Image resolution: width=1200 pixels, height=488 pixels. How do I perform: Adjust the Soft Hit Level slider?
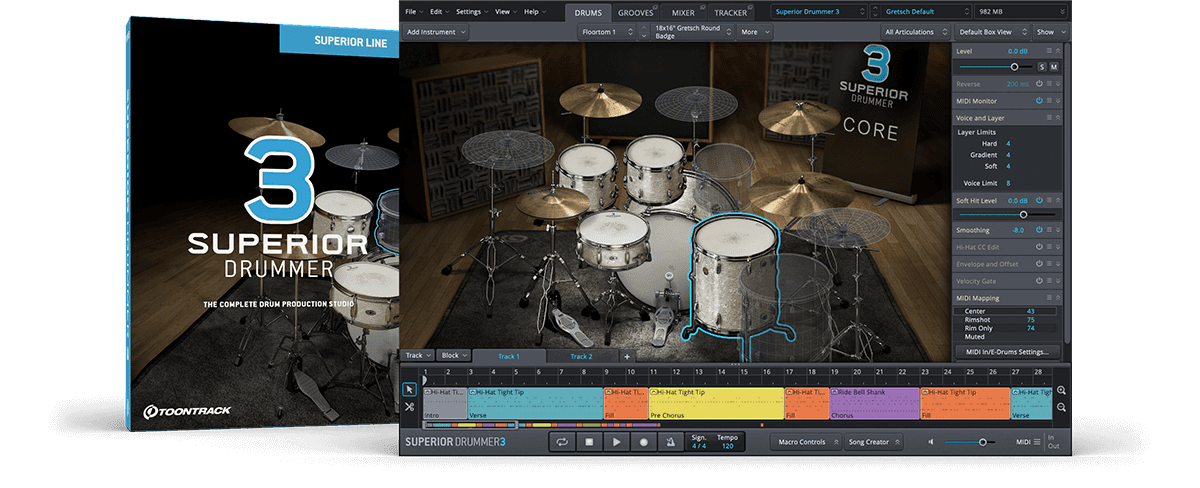click(1009, 214)
